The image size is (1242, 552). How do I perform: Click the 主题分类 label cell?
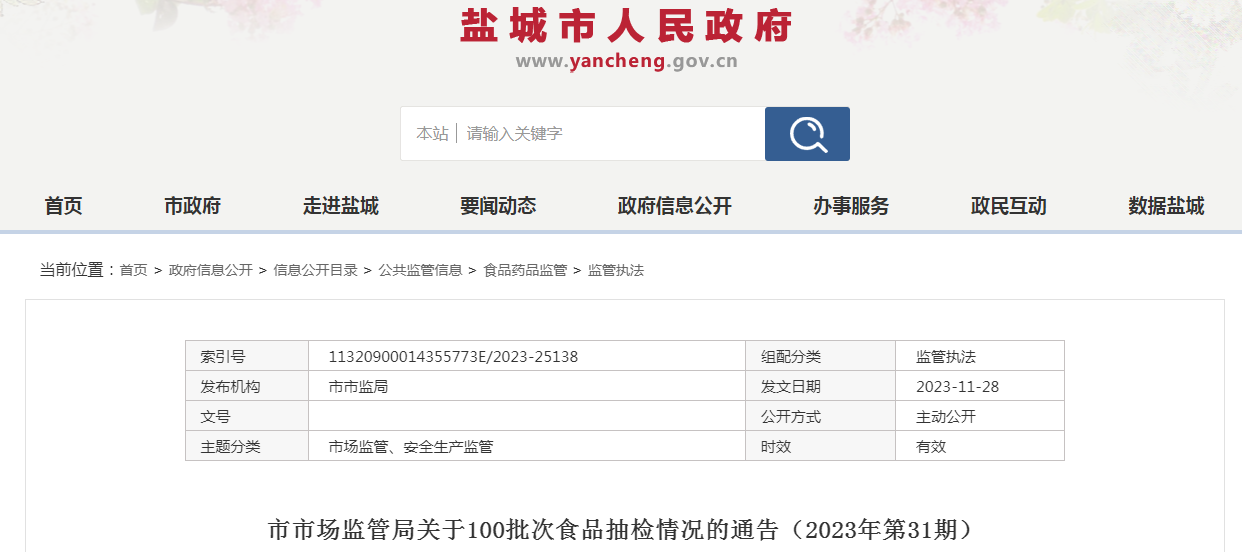pos(247,446)
